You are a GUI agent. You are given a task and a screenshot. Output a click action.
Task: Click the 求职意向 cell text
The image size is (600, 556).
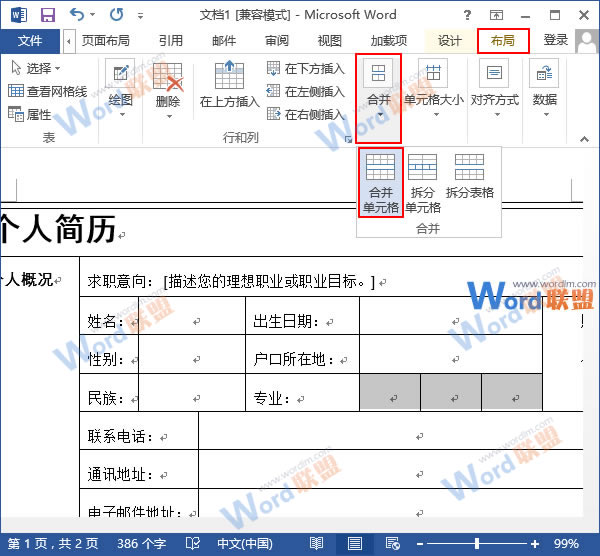tap(231, 282)
